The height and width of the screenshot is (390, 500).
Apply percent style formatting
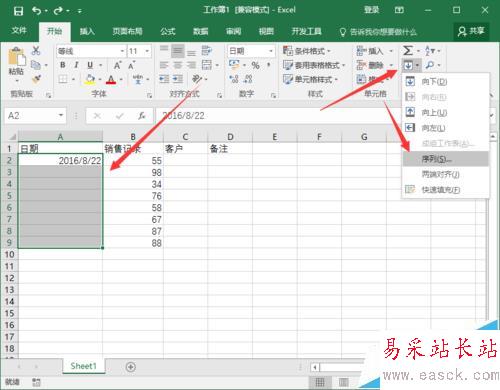pos(255,65)
